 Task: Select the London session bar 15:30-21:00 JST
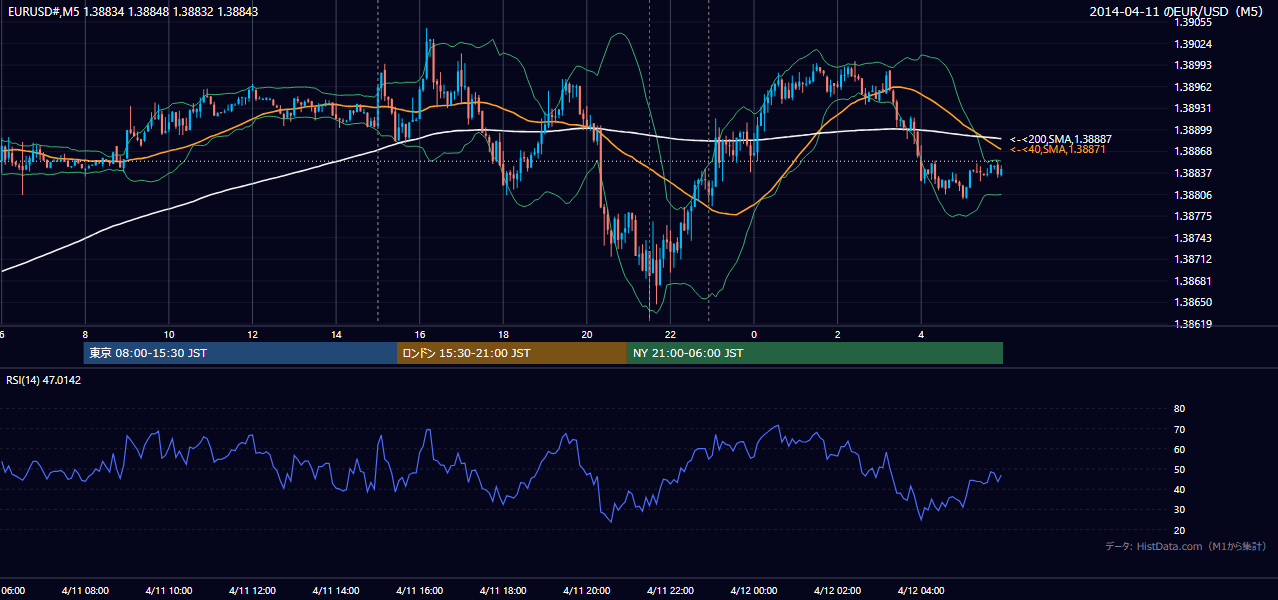pos(512,353)
